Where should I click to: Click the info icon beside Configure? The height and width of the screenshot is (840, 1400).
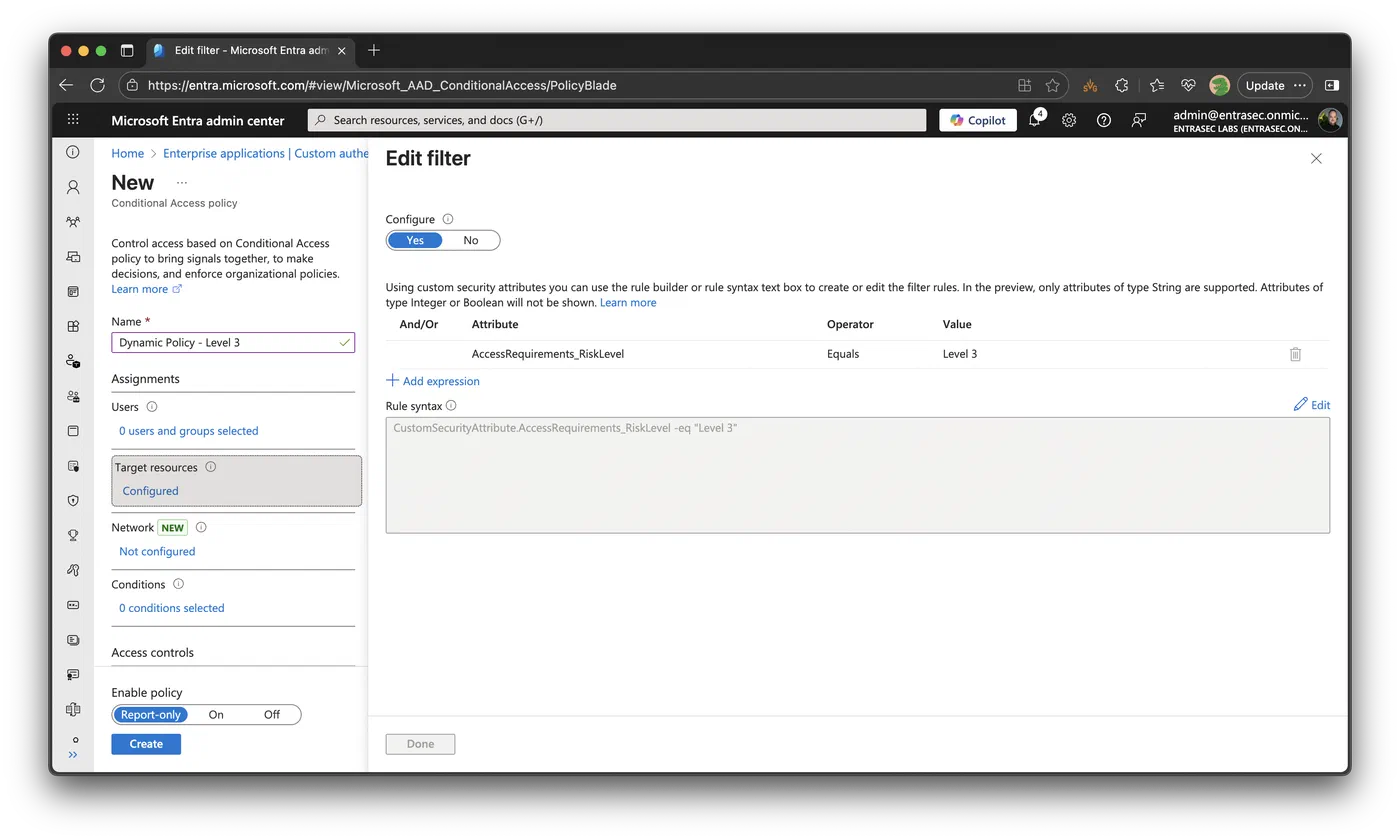448,219
